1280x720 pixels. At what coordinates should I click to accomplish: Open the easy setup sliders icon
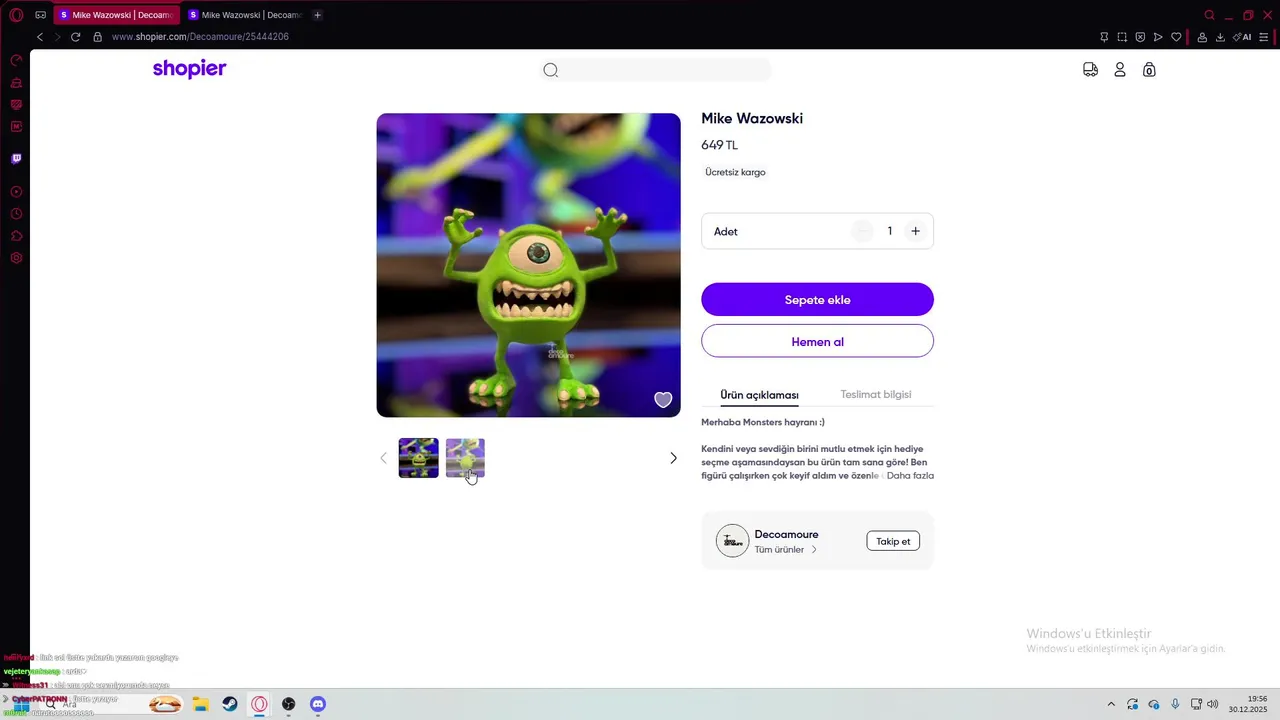(x=1266, y=37)
